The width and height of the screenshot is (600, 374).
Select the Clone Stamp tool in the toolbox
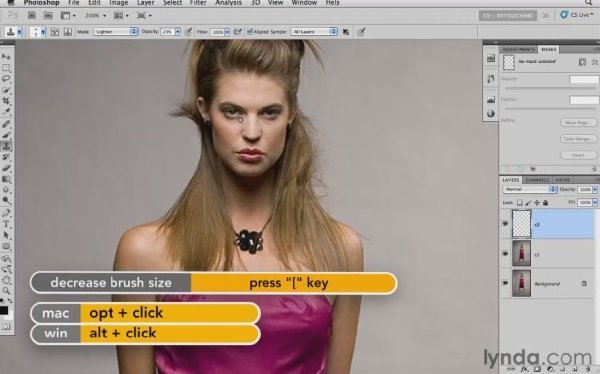click(x=6, y=146)
